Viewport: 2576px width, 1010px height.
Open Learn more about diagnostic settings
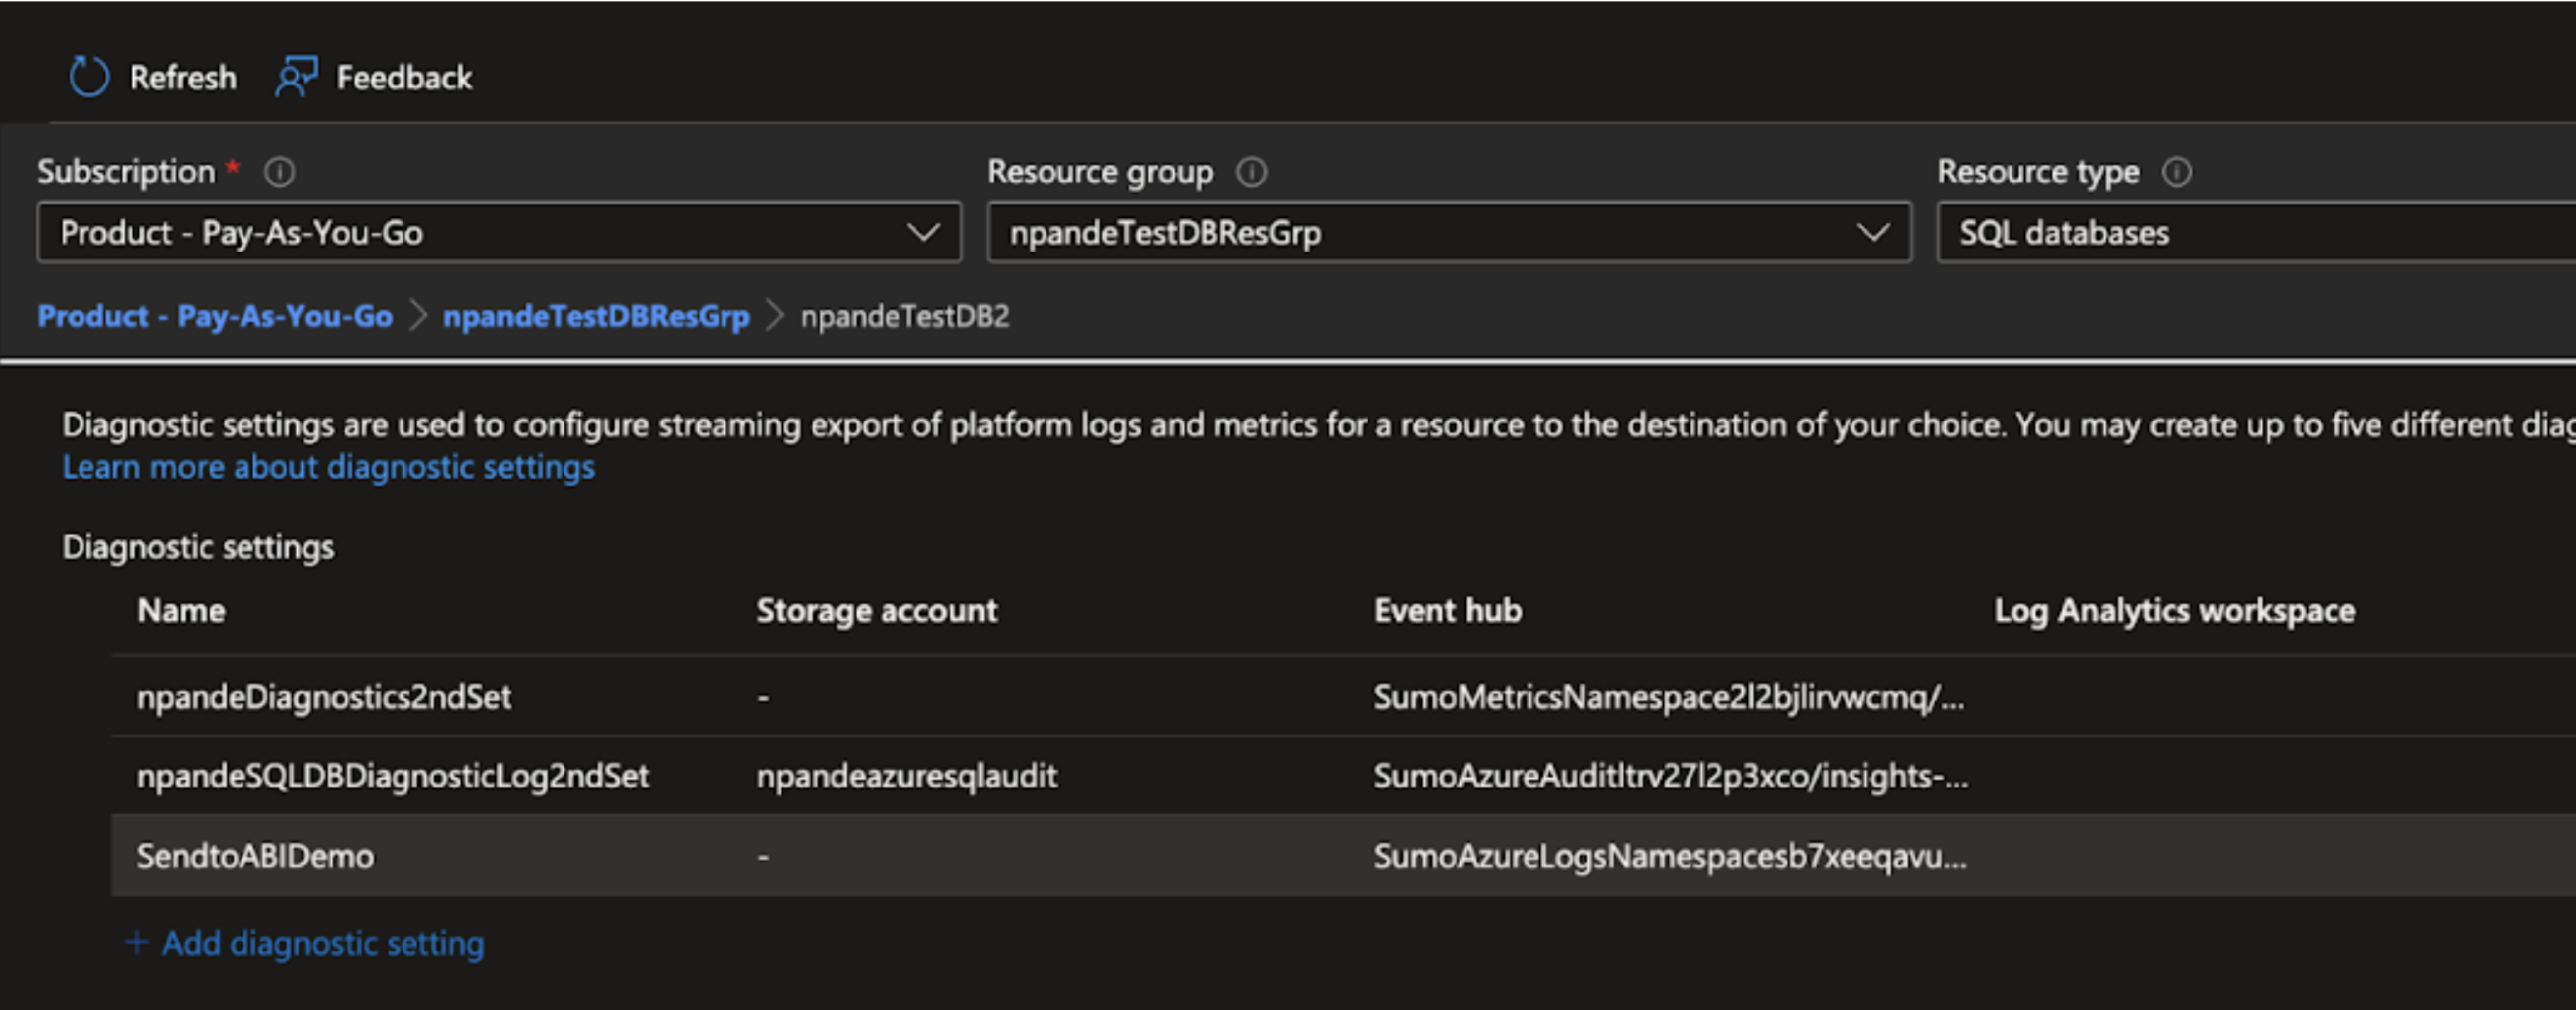328,467
